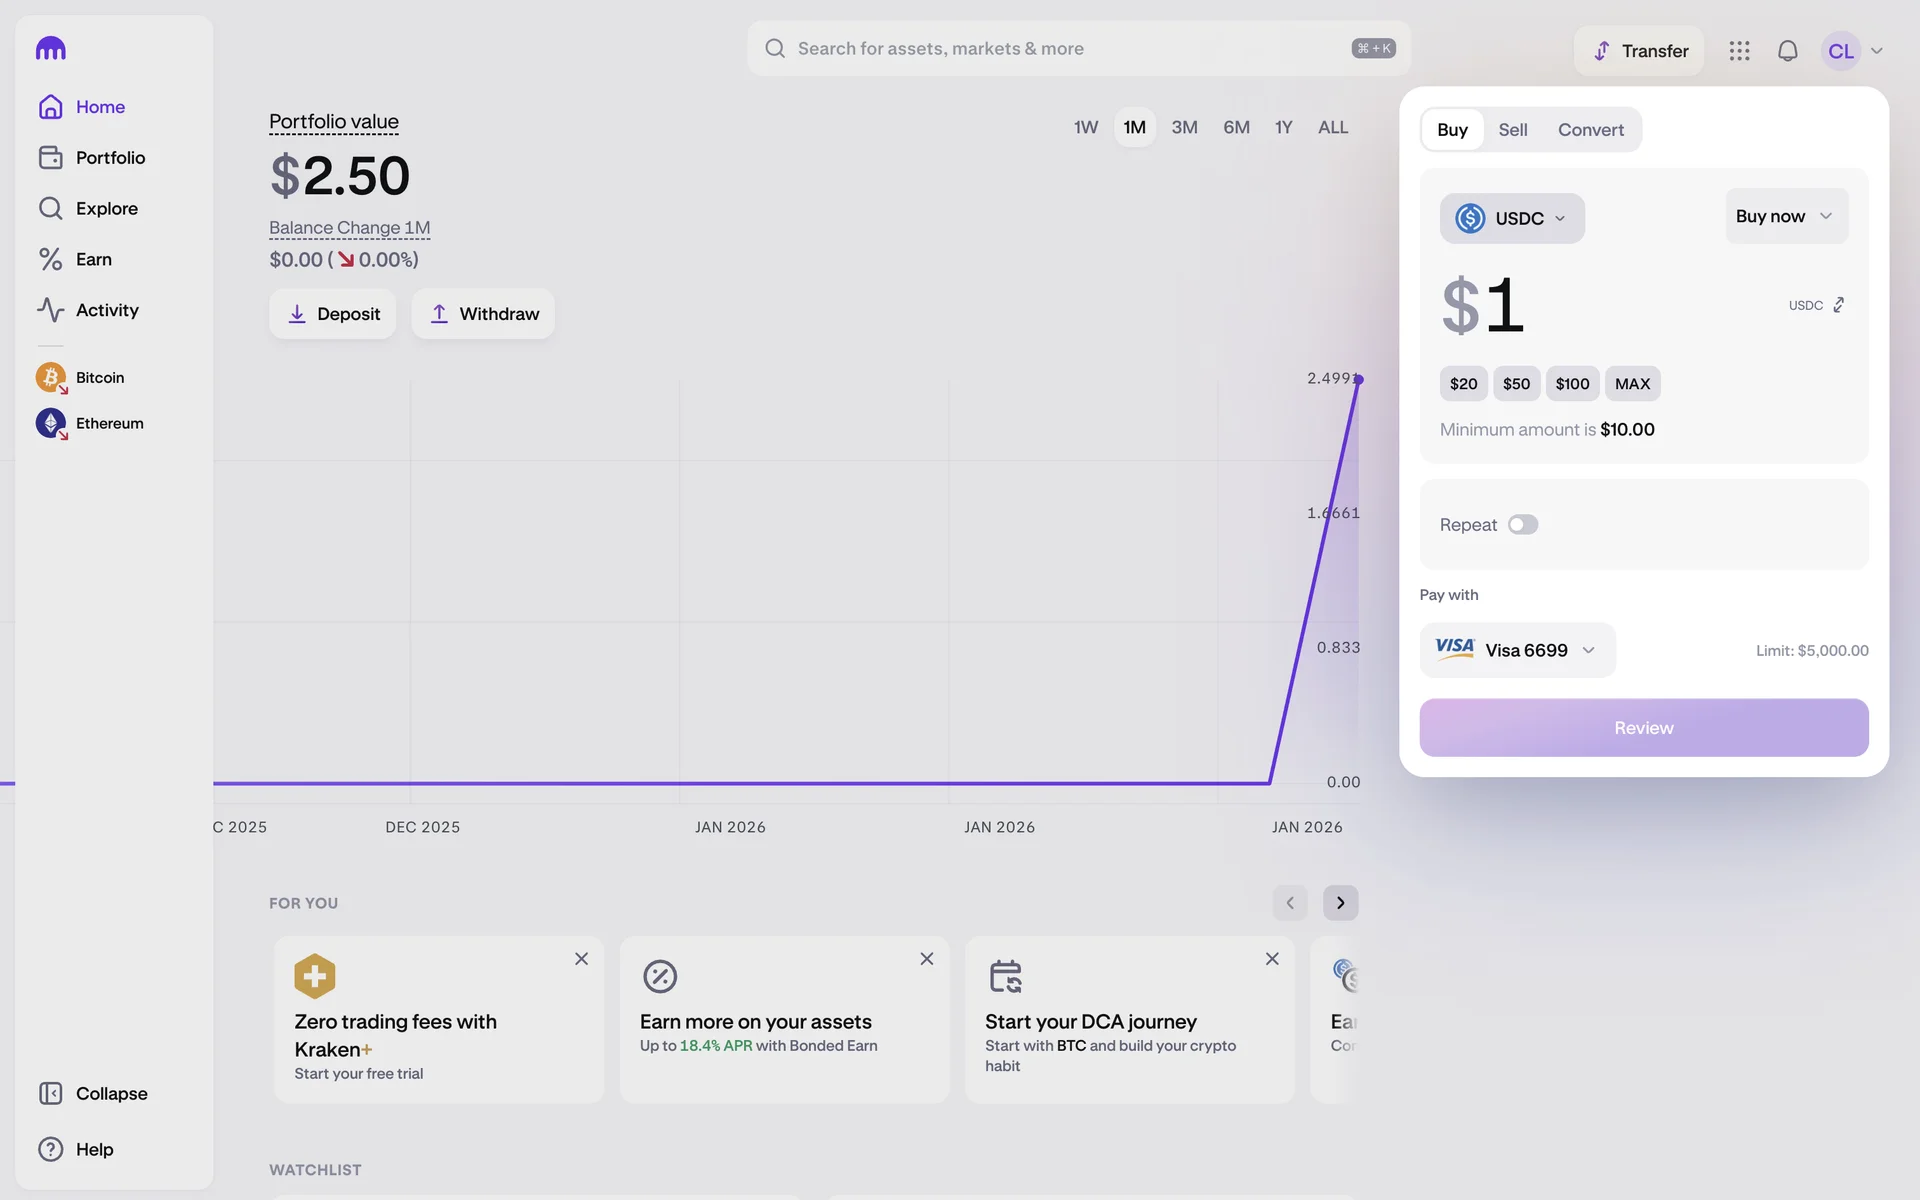This screenshot has height=1200, width=1920.
Task: Click the Deposit button
Action: [332, 314]
